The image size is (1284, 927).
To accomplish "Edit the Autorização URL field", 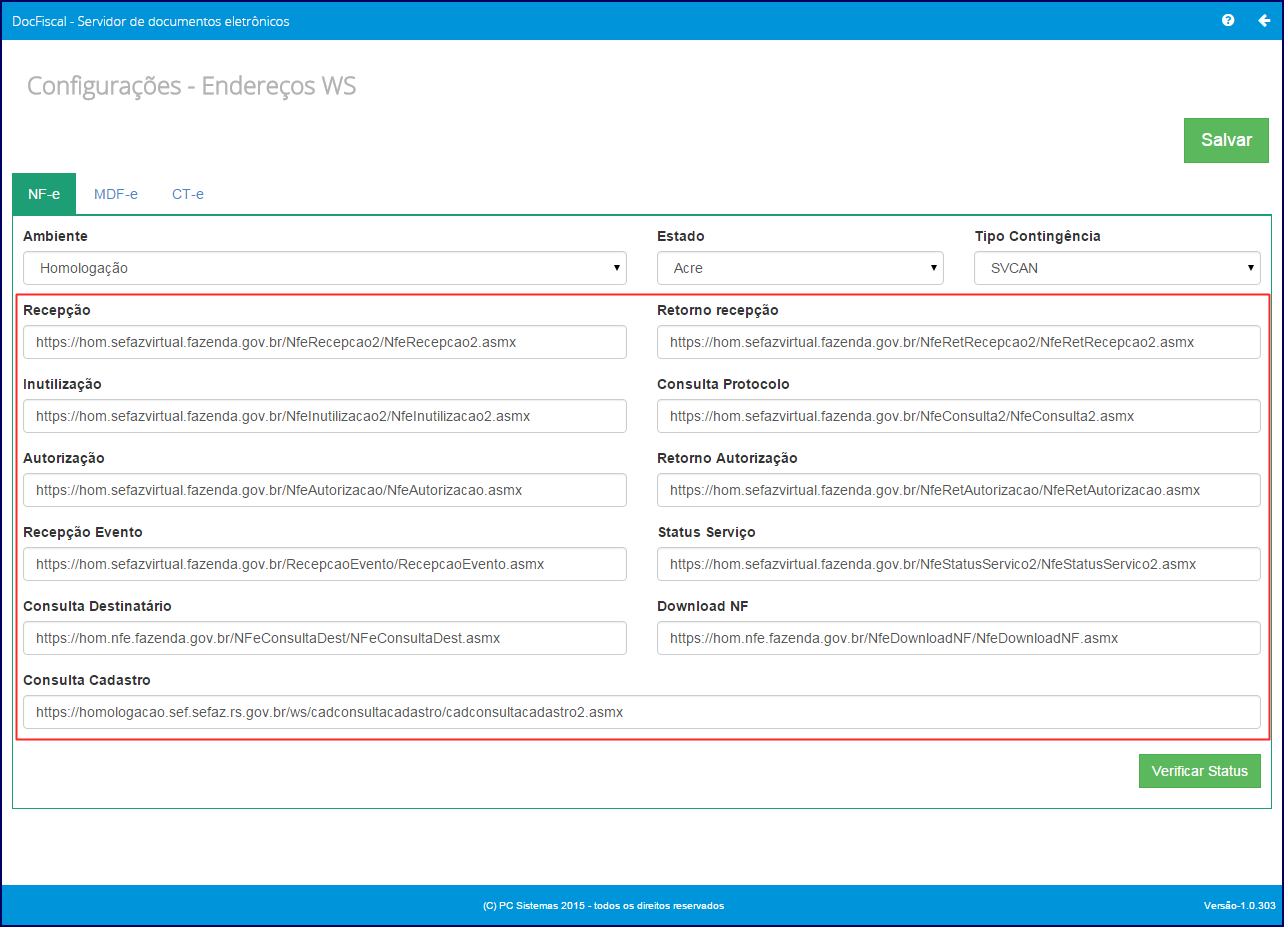I will [x=325, y=490].
